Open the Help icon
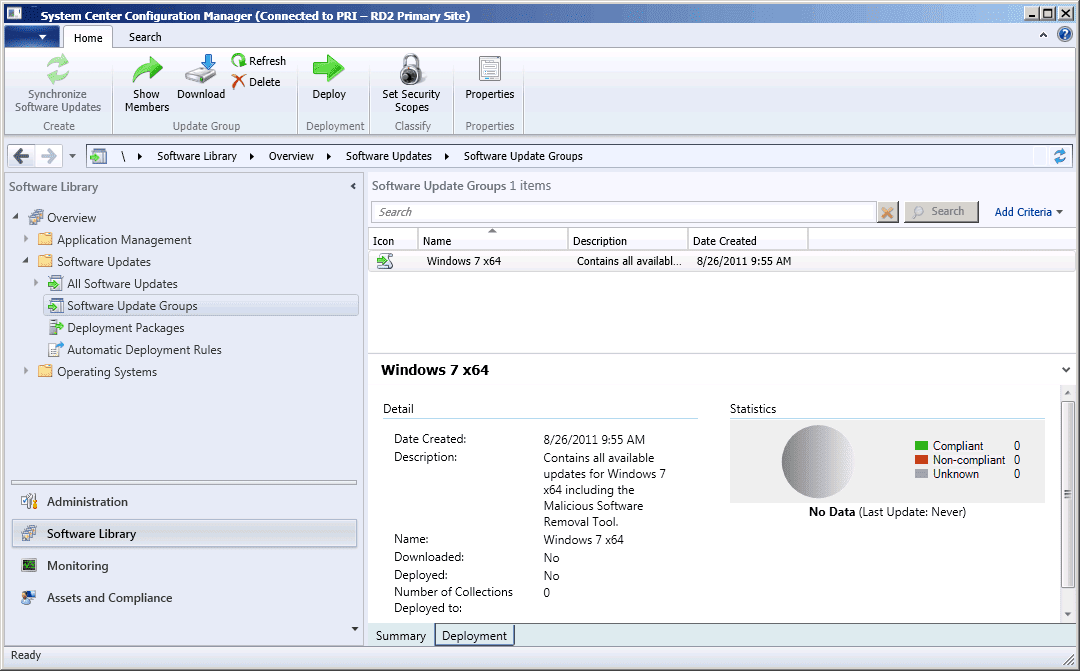1080x671 pixels. (1065, 34)
